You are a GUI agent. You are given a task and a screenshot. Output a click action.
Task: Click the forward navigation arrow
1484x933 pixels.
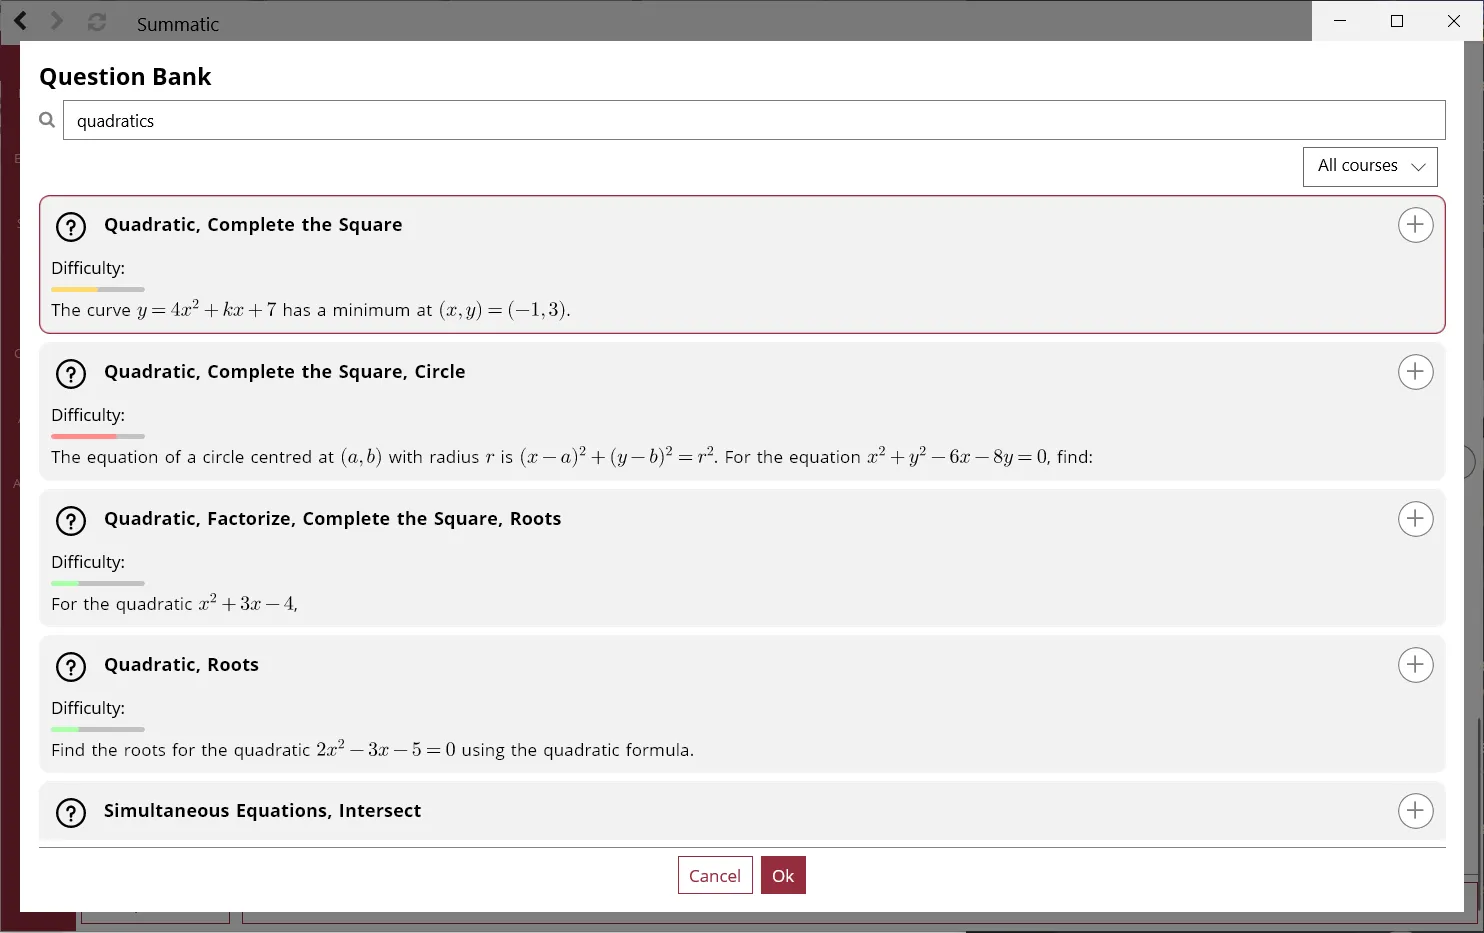(57, 21)
